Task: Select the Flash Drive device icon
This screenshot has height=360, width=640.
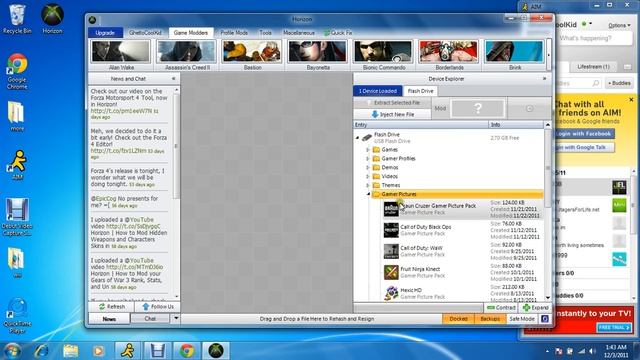Action: [x=367, y=138]
